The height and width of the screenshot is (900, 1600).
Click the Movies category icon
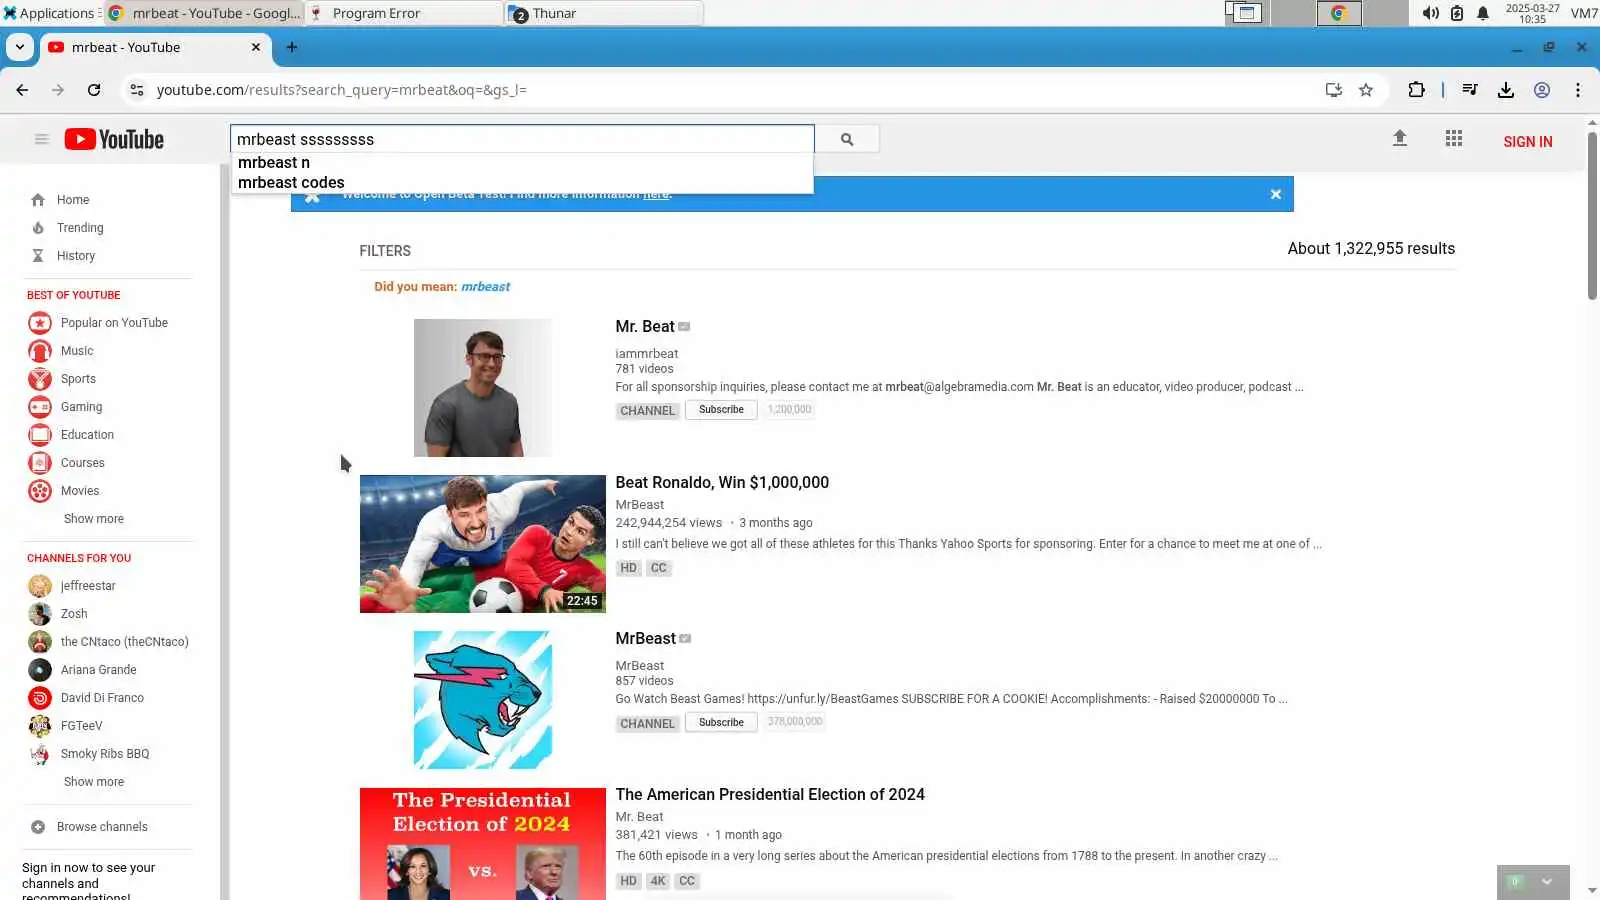pos(40,491)
